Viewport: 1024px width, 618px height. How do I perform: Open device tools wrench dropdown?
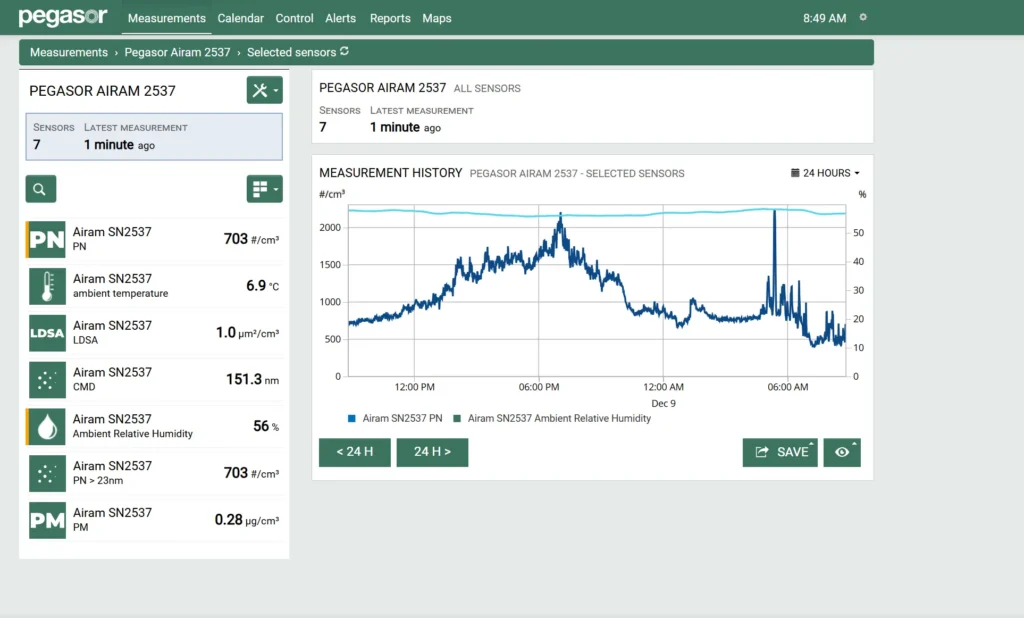click(264, 90)
